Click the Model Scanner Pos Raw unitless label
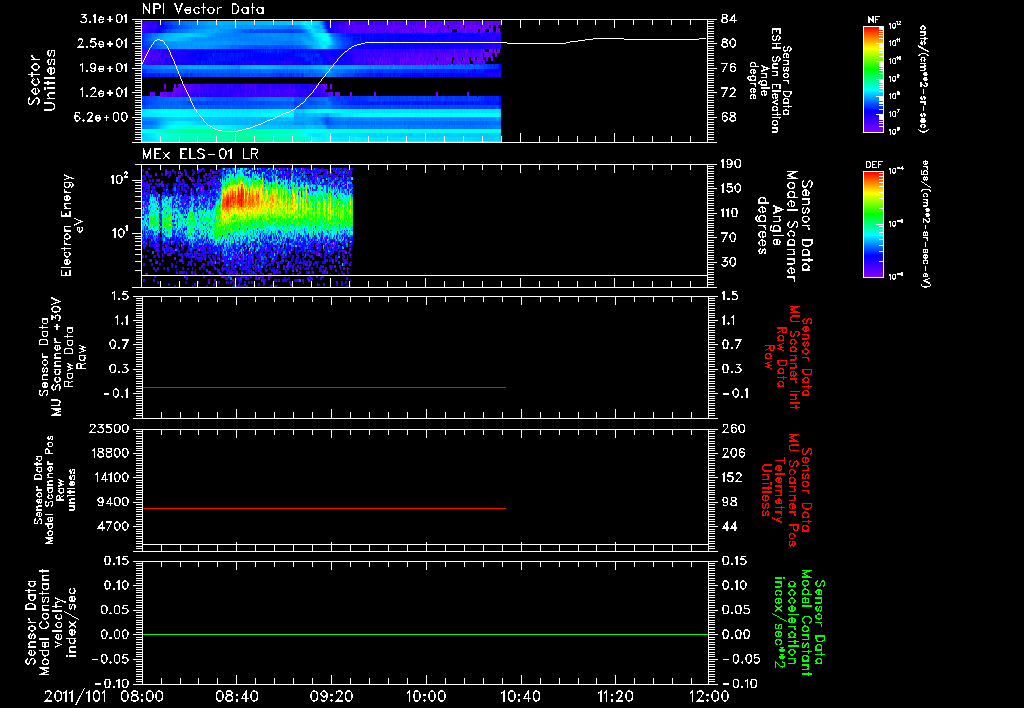The width and height of the screenshot is (1024, 708). [56, 490]
